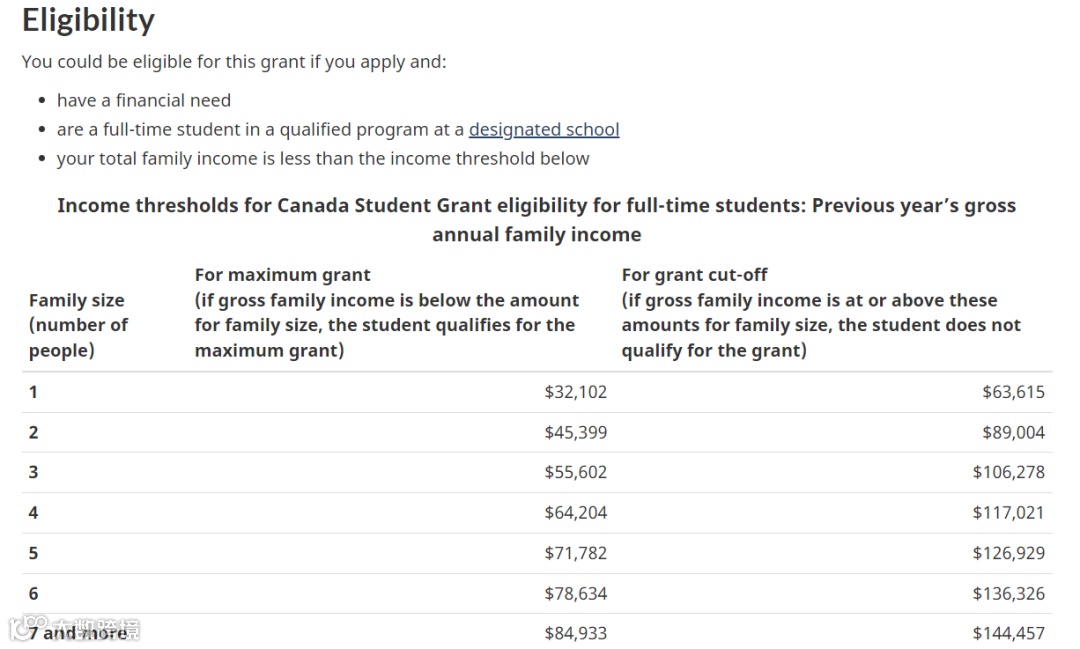Click the Eligibility heading
The image size is (1080, 649).
(x=88, y=20)
